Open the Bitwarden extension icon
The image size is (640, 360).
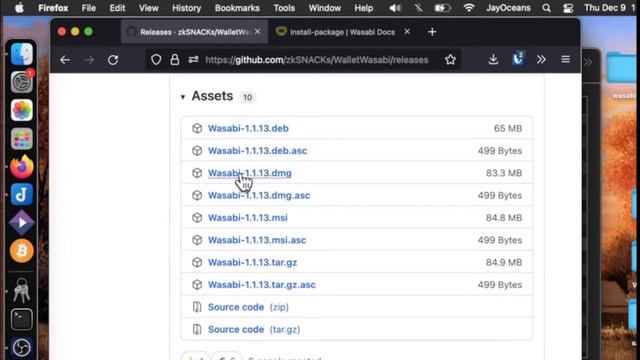(518, 59)
